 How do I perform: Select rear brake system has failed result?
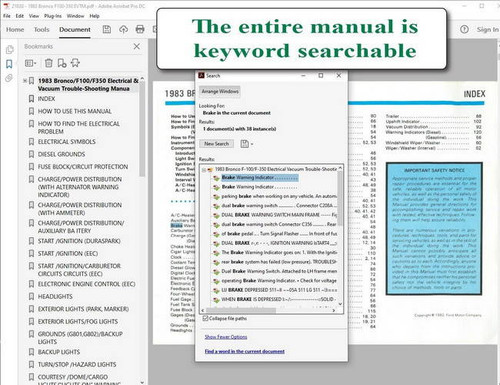pos(279,262)
